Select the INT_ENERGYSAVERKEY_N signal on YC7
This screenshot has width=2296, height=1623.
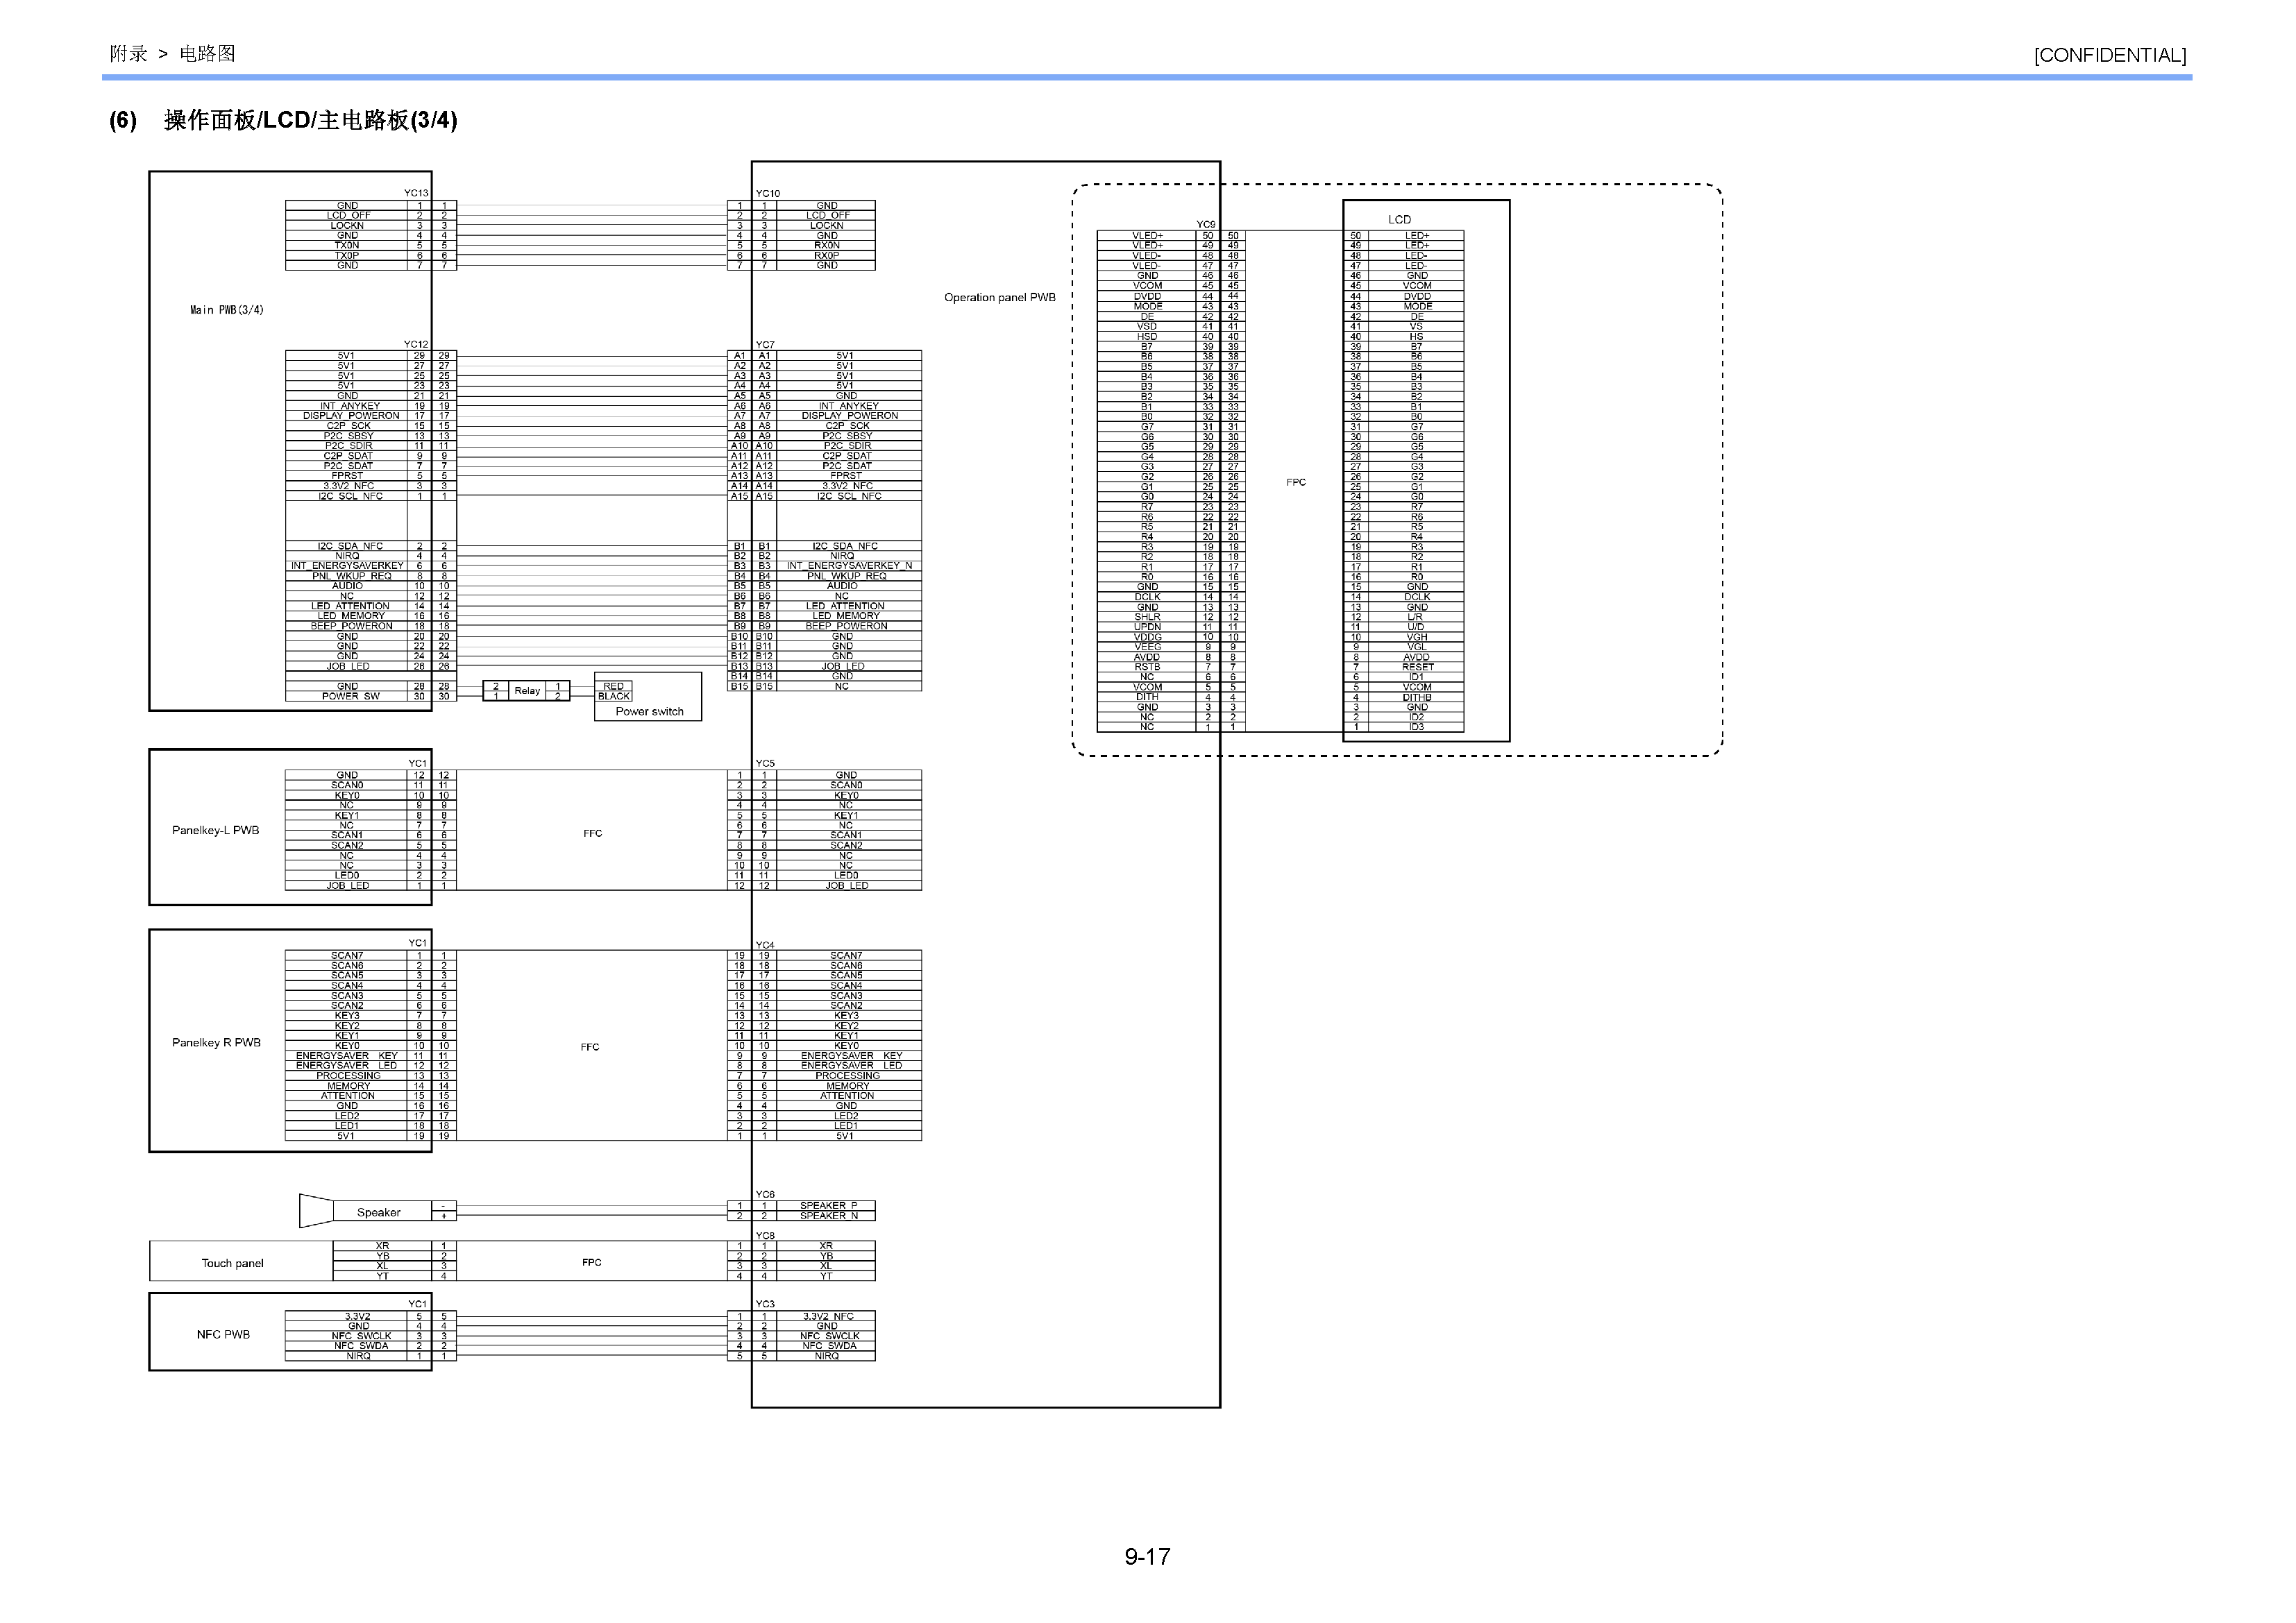849,565
